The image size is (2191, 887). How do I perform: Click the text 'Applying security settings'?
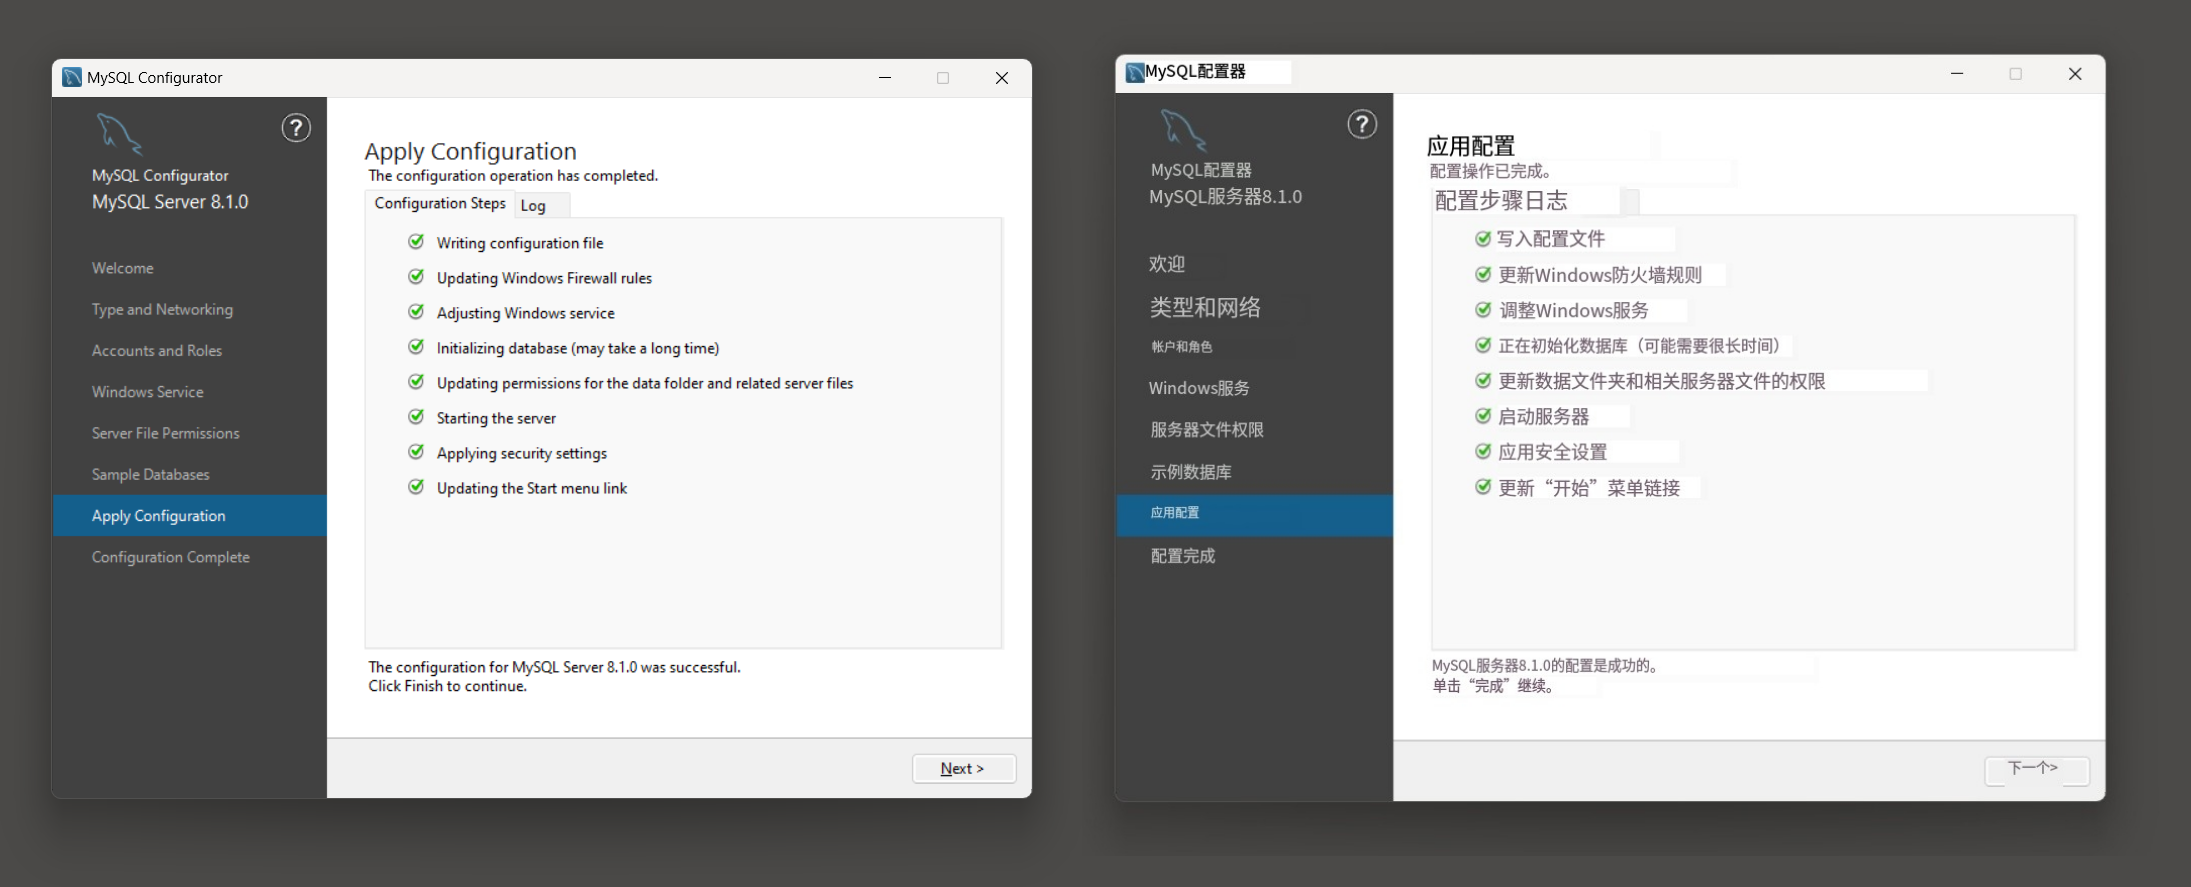pos(522,453)
